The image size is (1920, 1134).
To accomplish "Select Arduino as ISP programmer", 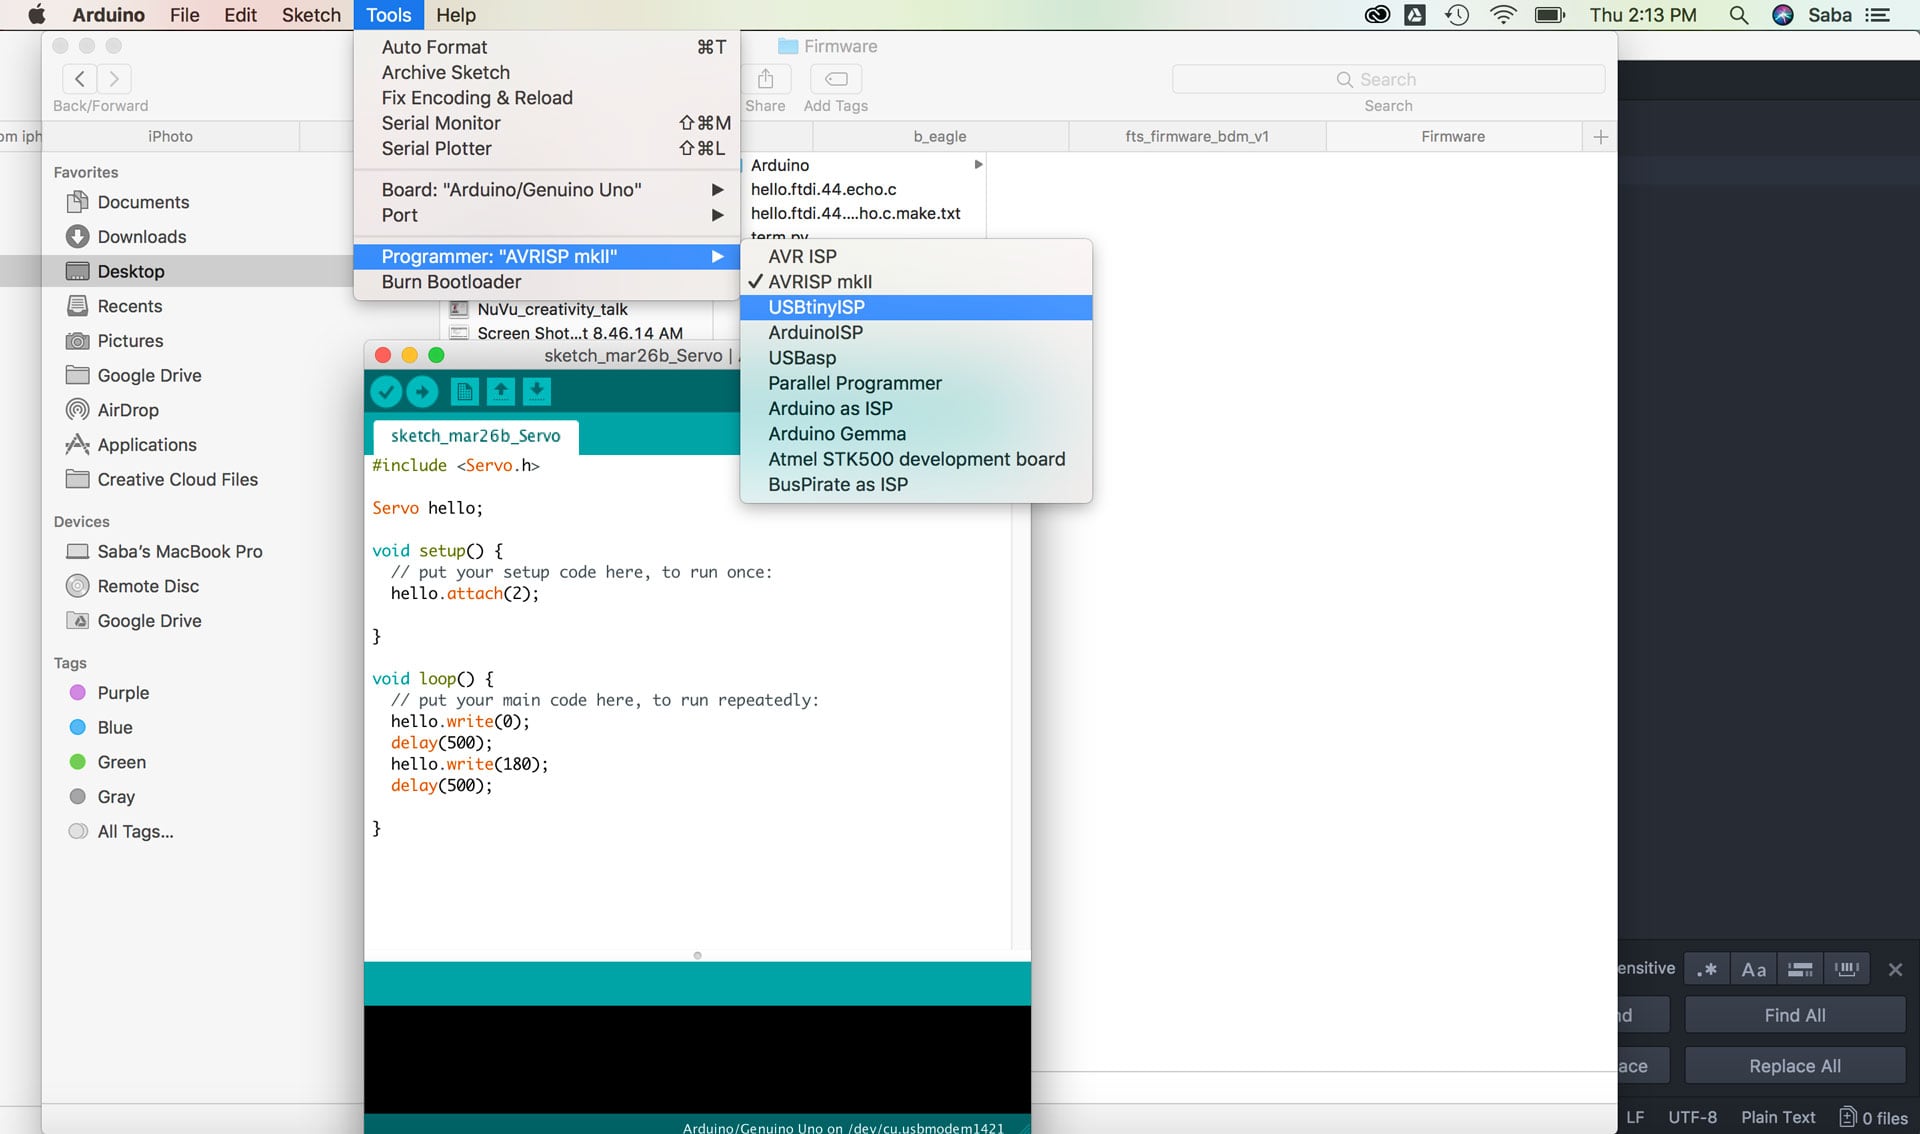I will [x=916, y=409].
